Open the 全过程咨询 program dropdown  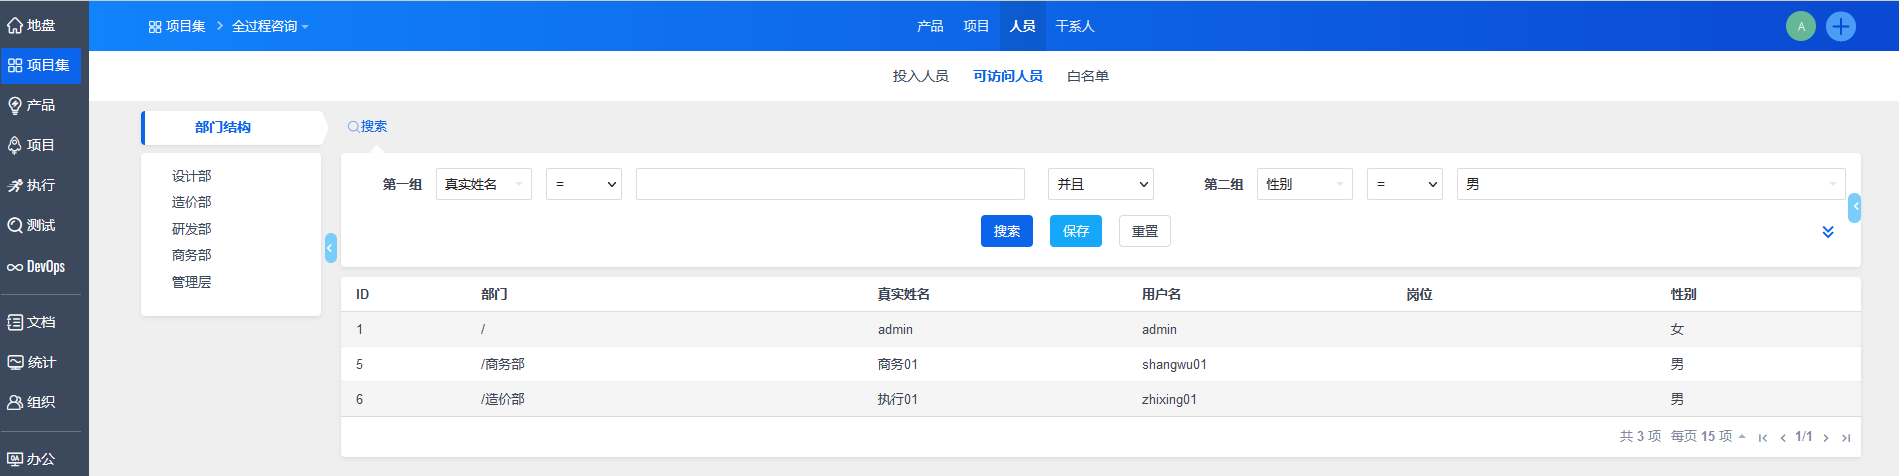pos(270,26)
